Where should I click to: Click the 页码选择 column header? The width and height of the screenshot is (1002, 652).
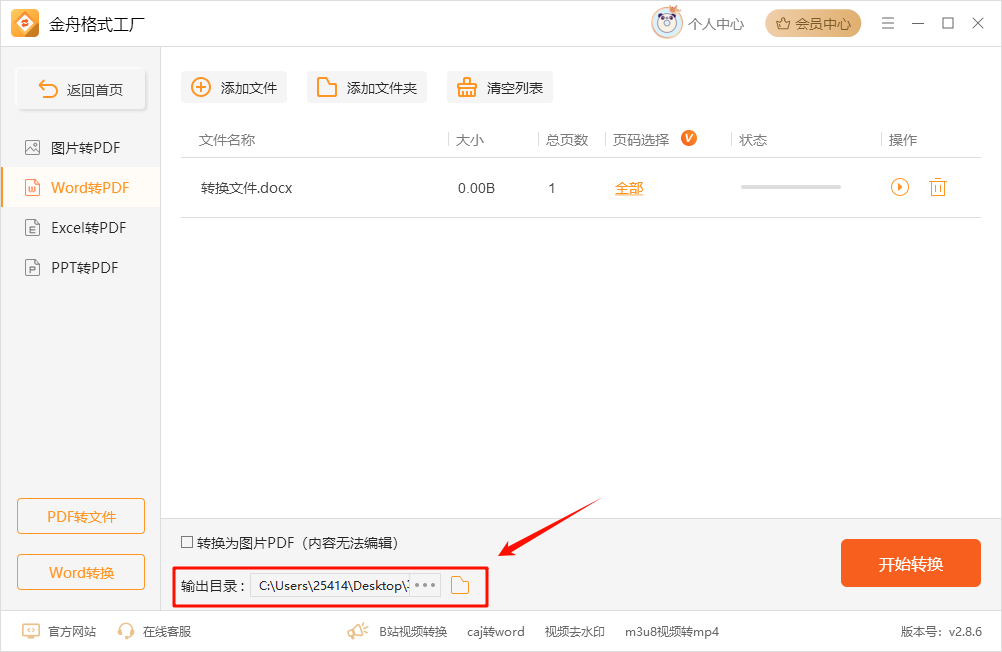641,140
